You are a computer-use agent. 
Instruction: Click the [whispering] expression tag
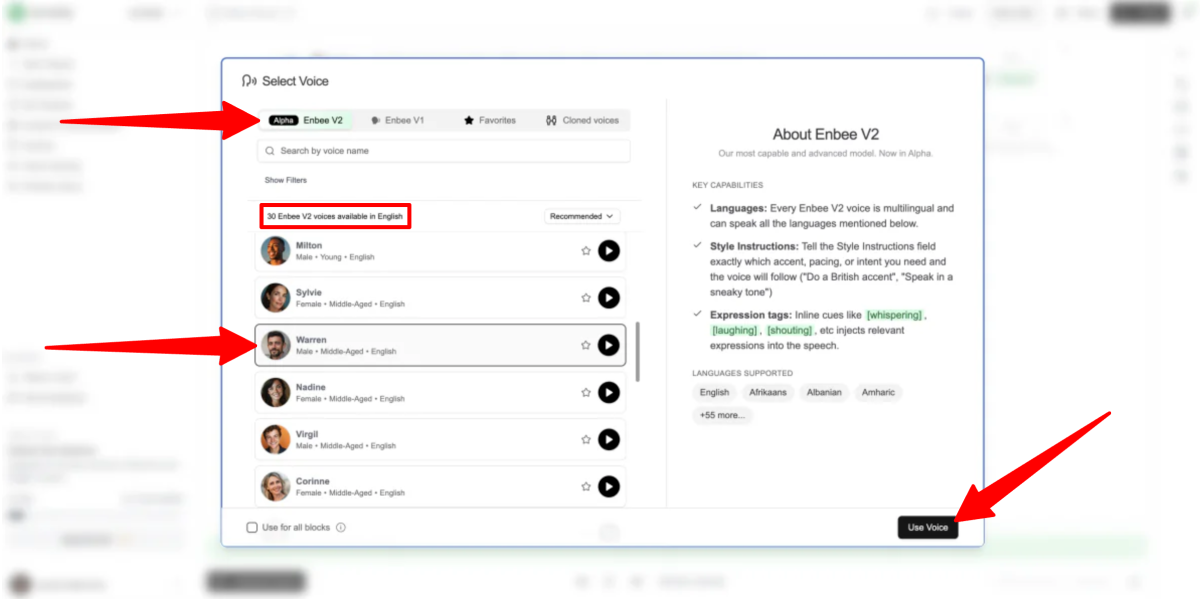[895, 315]
